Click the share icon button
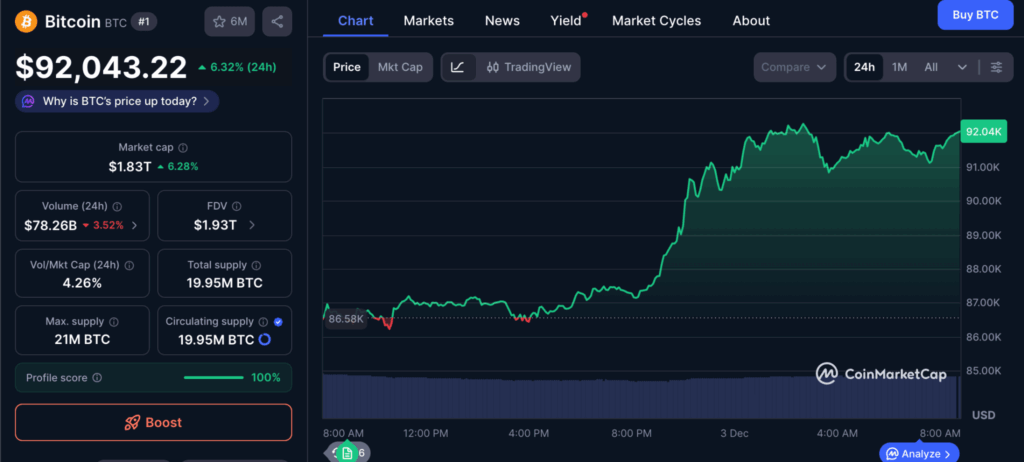Image resolution: width=1024 pixels, height=462 pixels. [x=278, y=21]
